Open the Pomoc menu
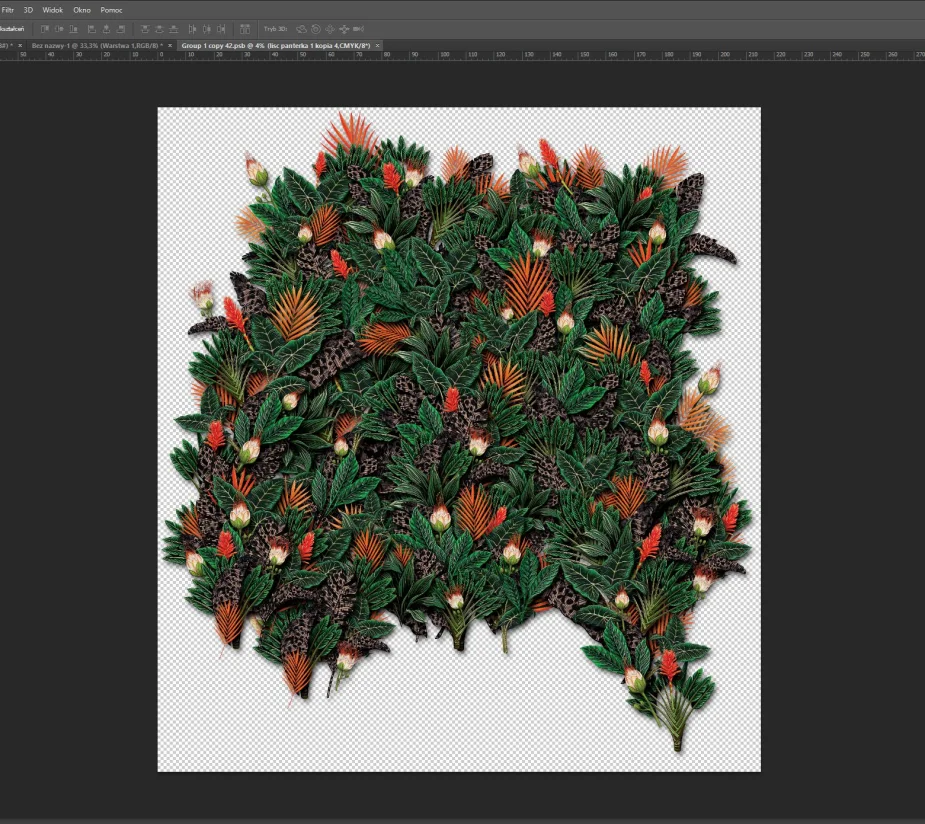Image resolution: width=925 pixels, height=824 pixels. pos(111,10)
